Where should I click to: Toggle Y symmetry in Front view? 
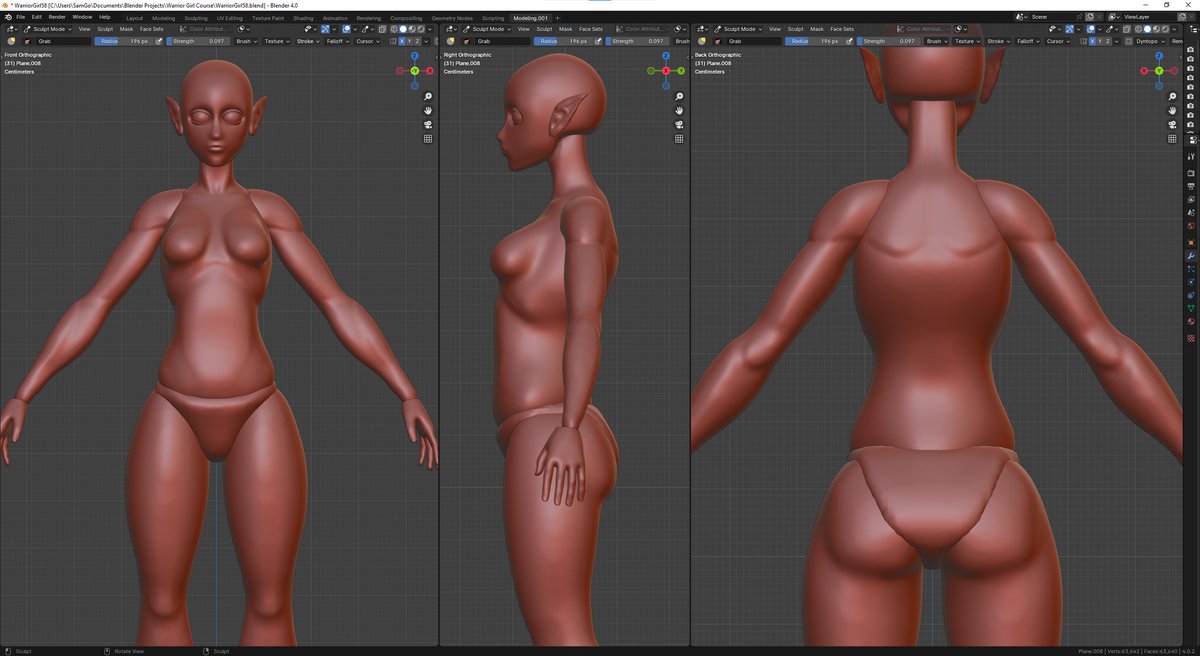(410, 41)
